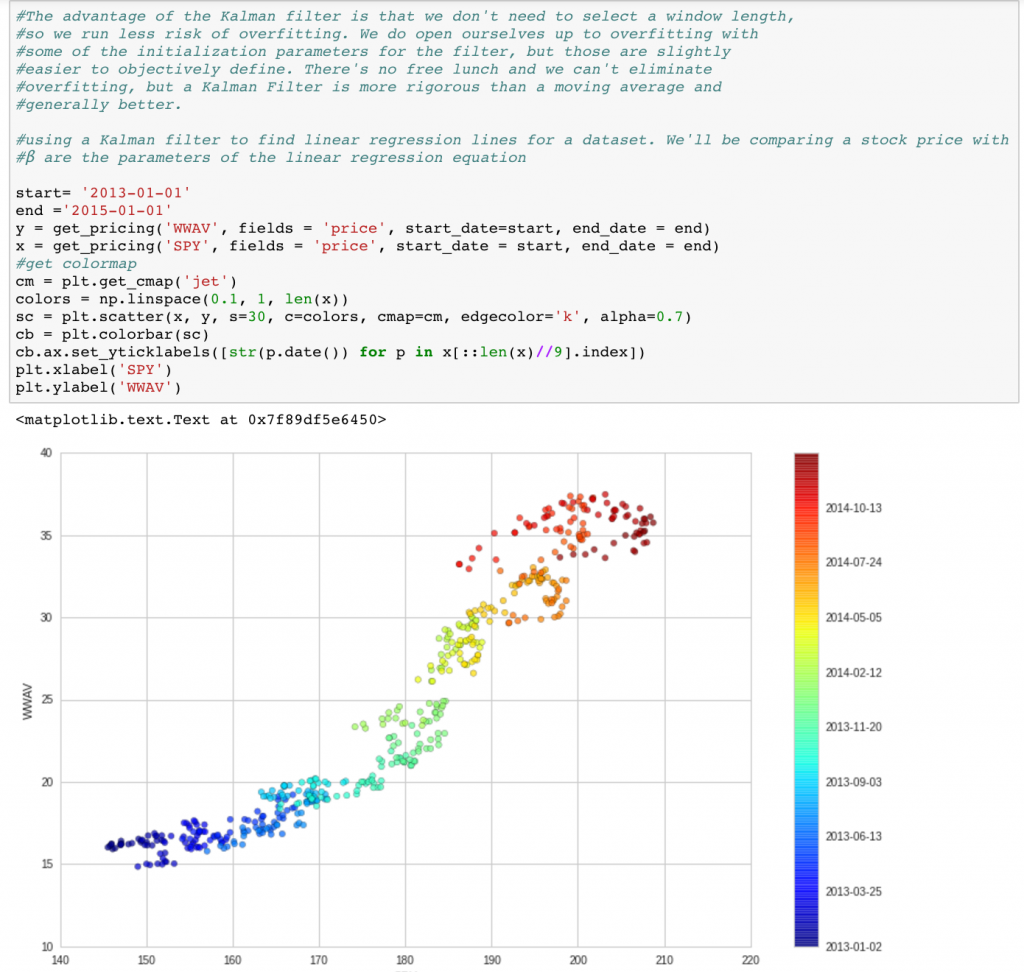The height and width of the screenshot is (972, 1024).
Task: Click the colorbar label 2014-02-12
Action: point(854,672)
